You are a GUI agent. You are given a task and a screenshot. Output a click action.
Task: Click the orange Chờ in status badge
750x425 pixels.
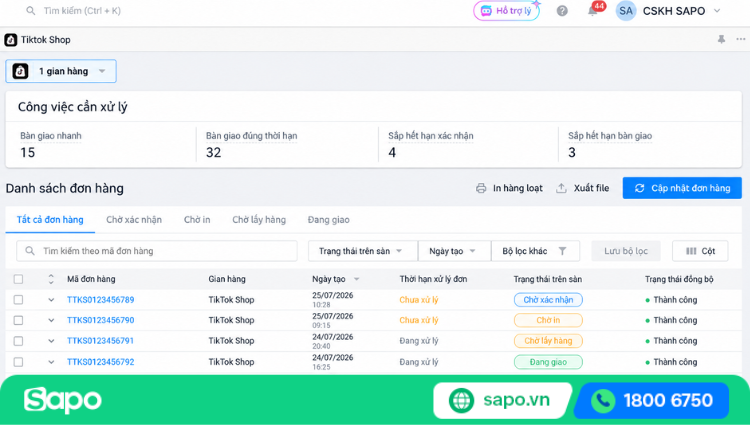[548, 320]
